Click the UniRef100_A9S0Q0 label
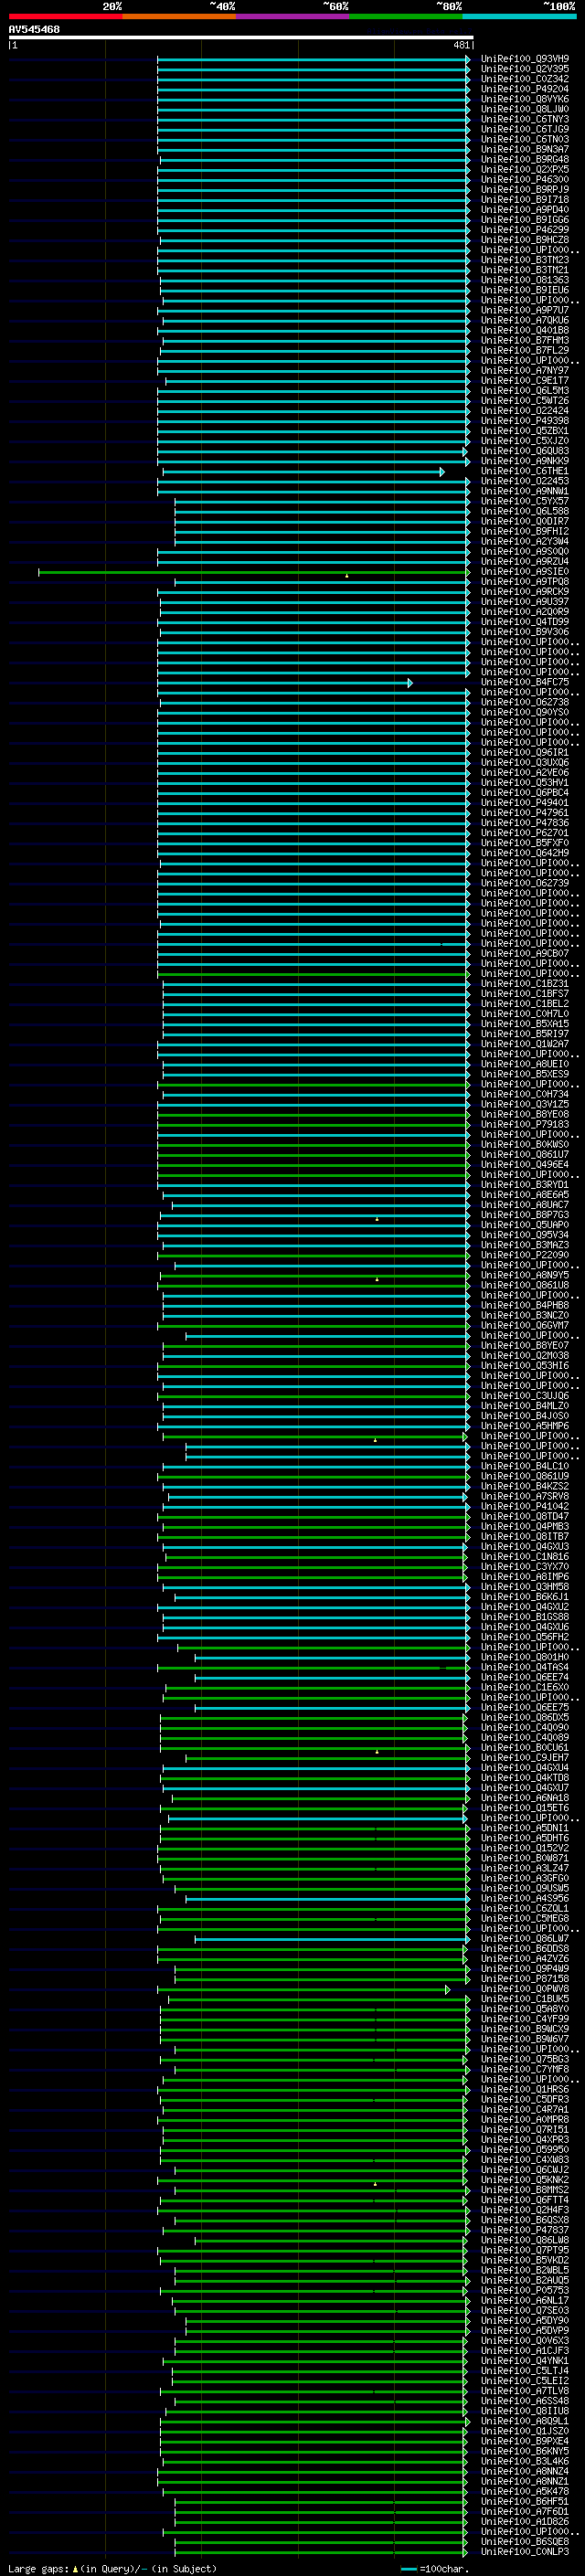The width and height of the screenshot is (585, 2576). point(525,551)
